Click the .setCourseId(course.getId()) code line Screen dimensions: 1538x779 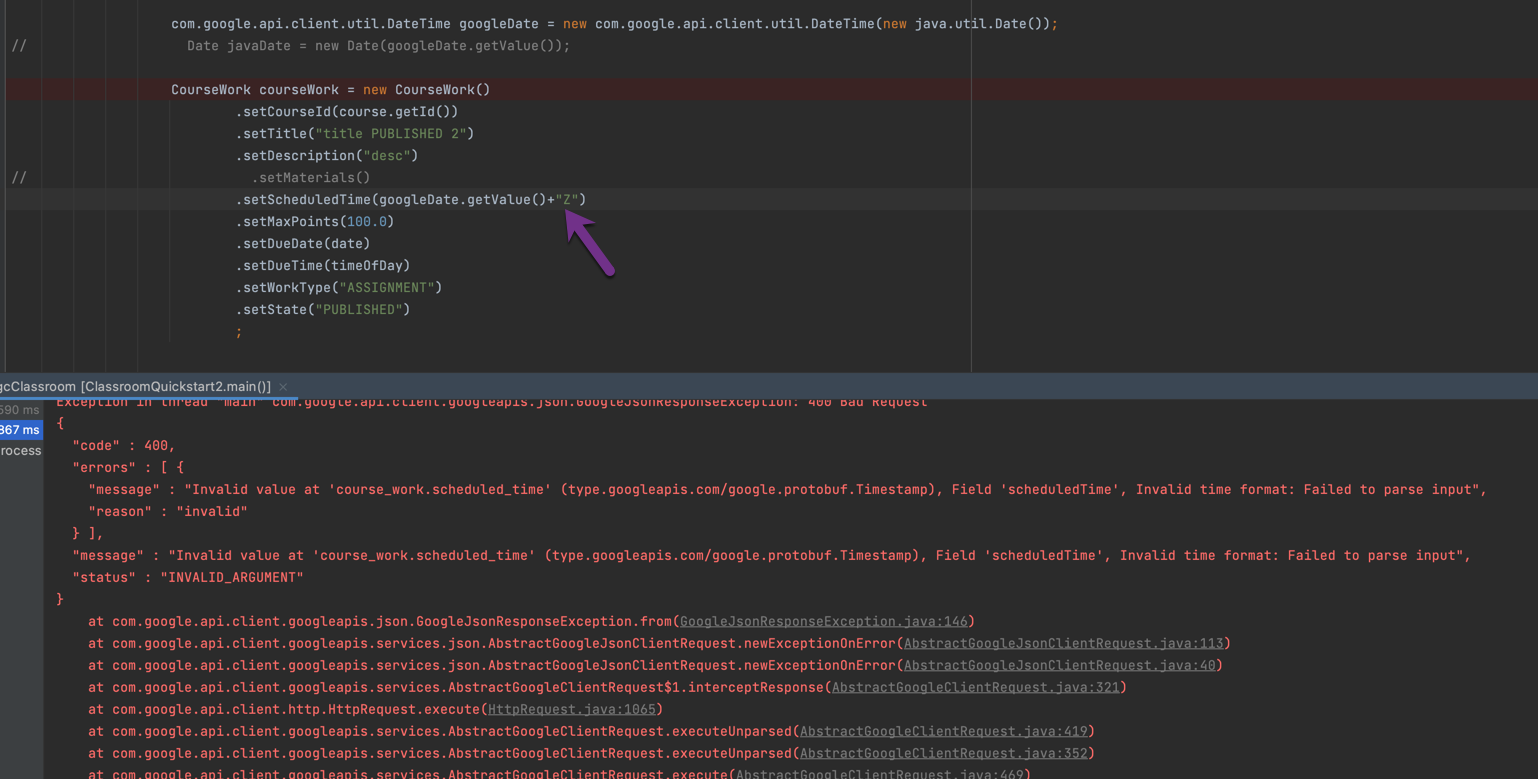[347, 111]
